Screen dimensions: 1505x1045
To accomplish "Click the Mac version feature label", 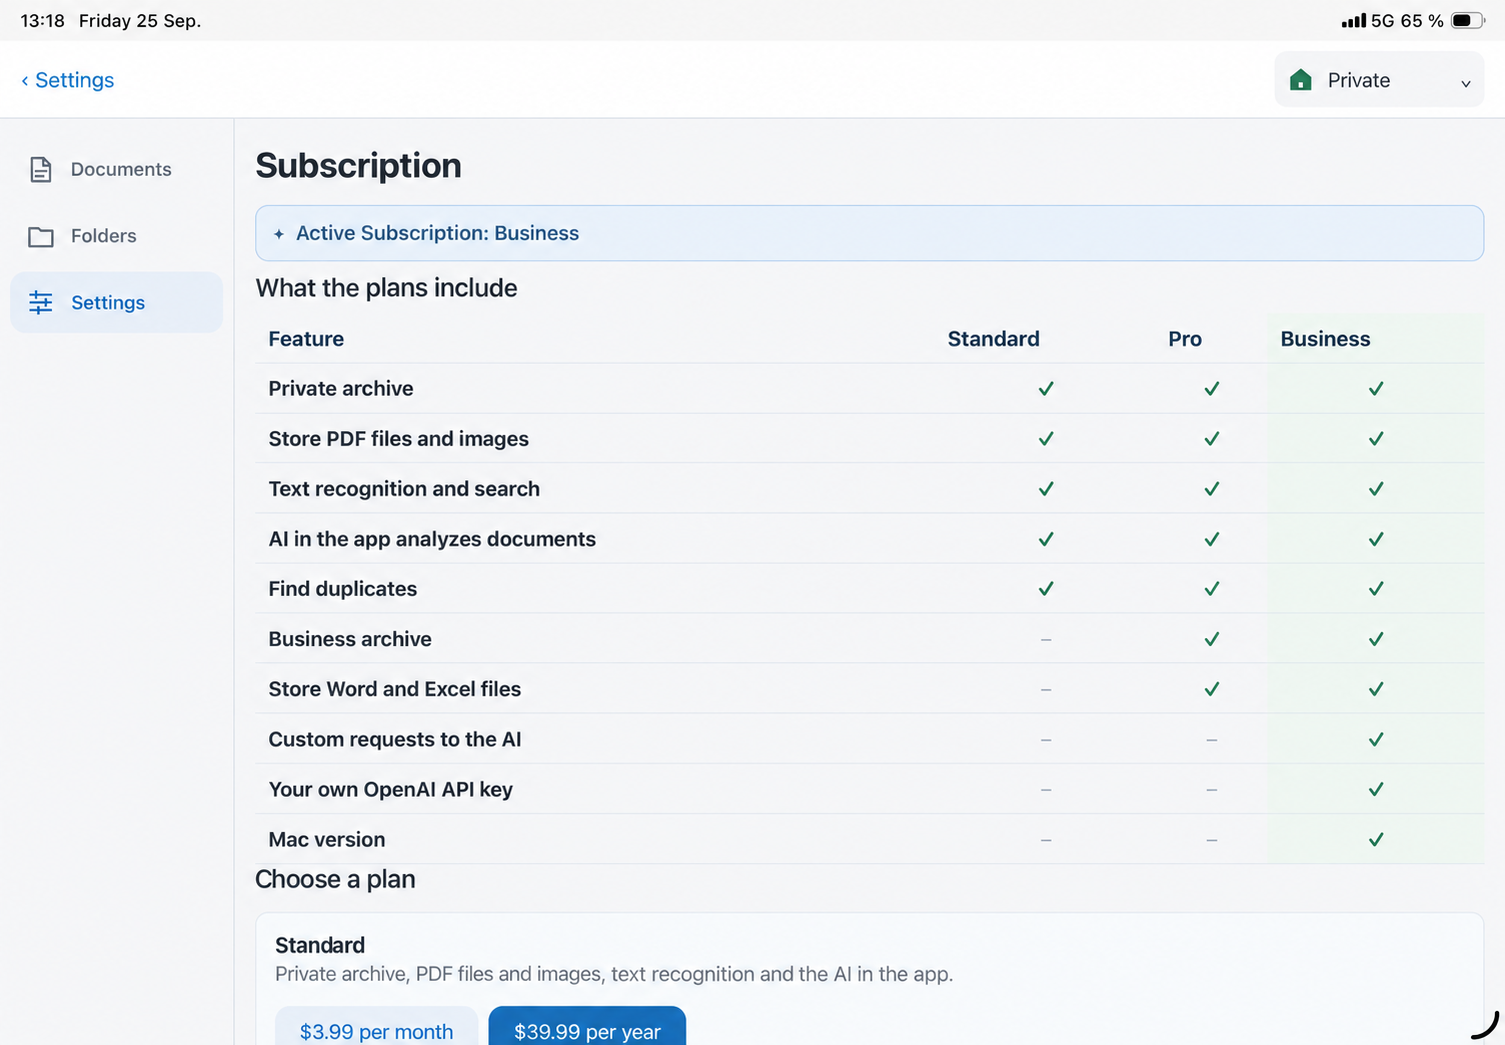I will coord(327,839).
